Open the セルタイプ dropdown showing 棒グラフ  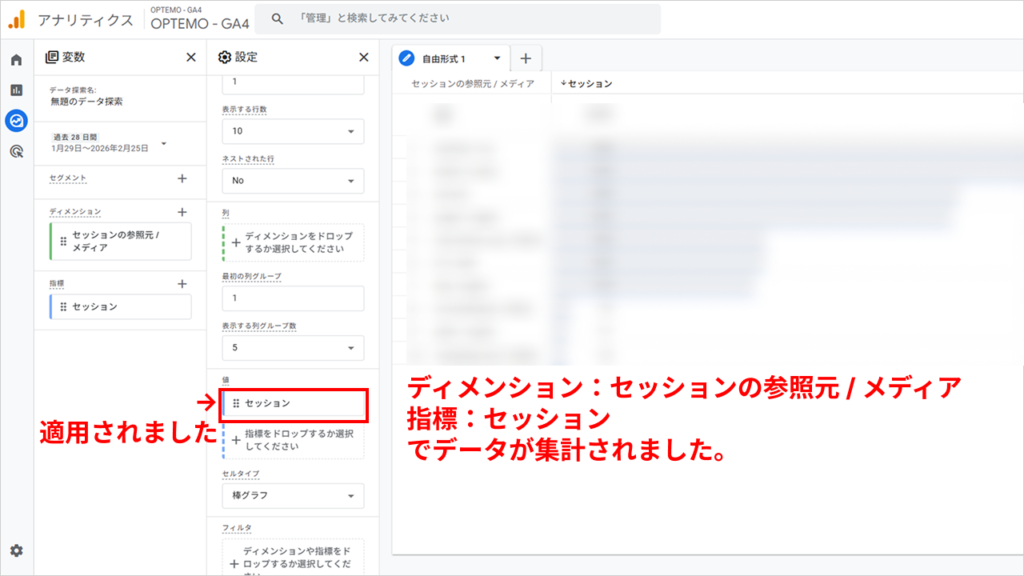click(x=290, y=495)
